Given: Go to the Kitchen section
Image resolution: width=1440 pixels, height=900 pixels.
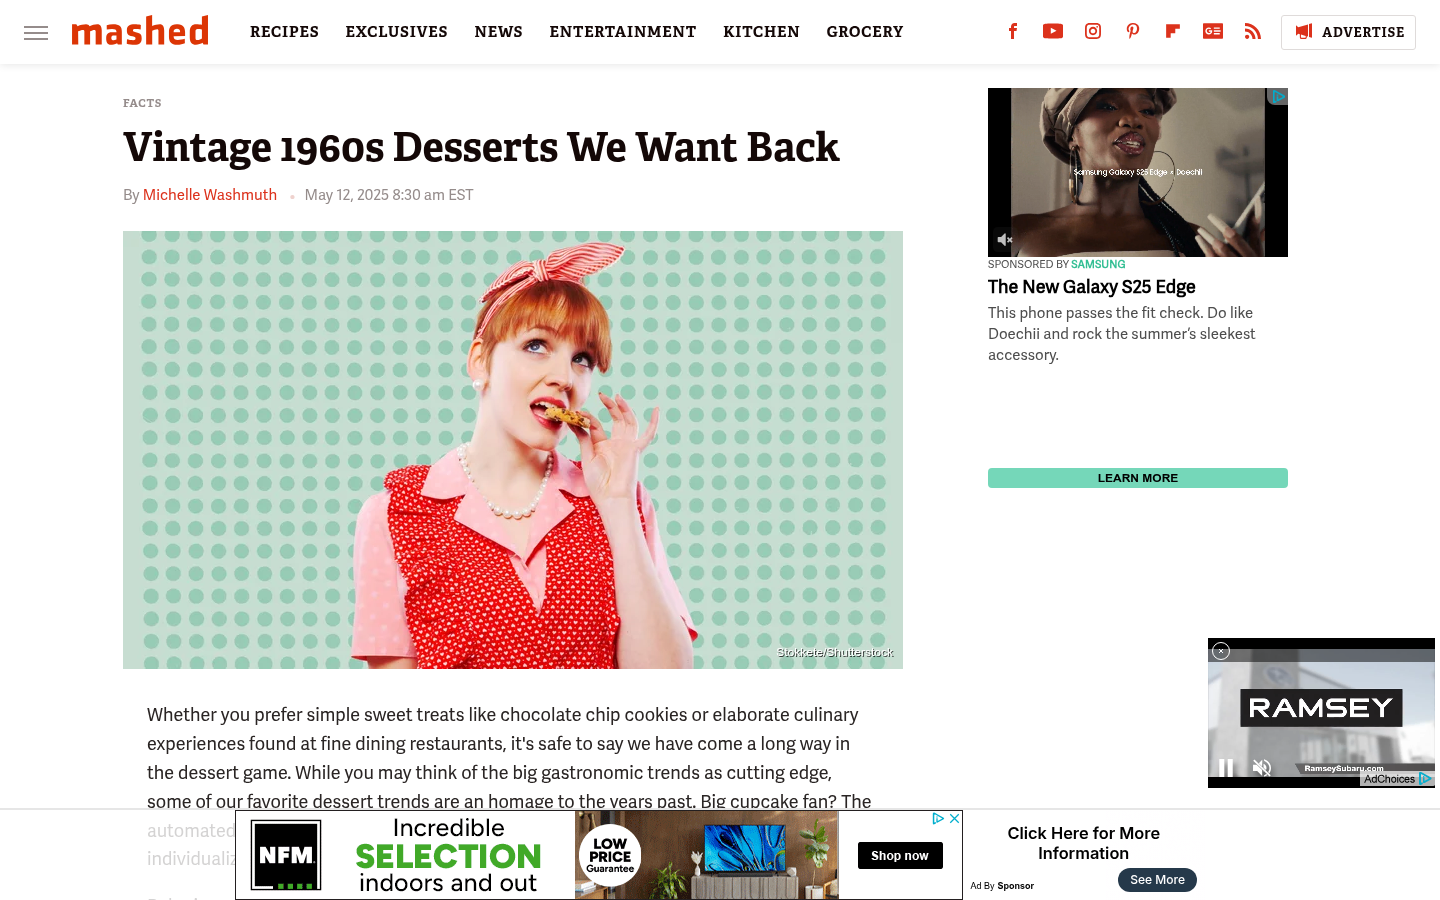Looking at the screenshot, I should (x=761, y=32).
